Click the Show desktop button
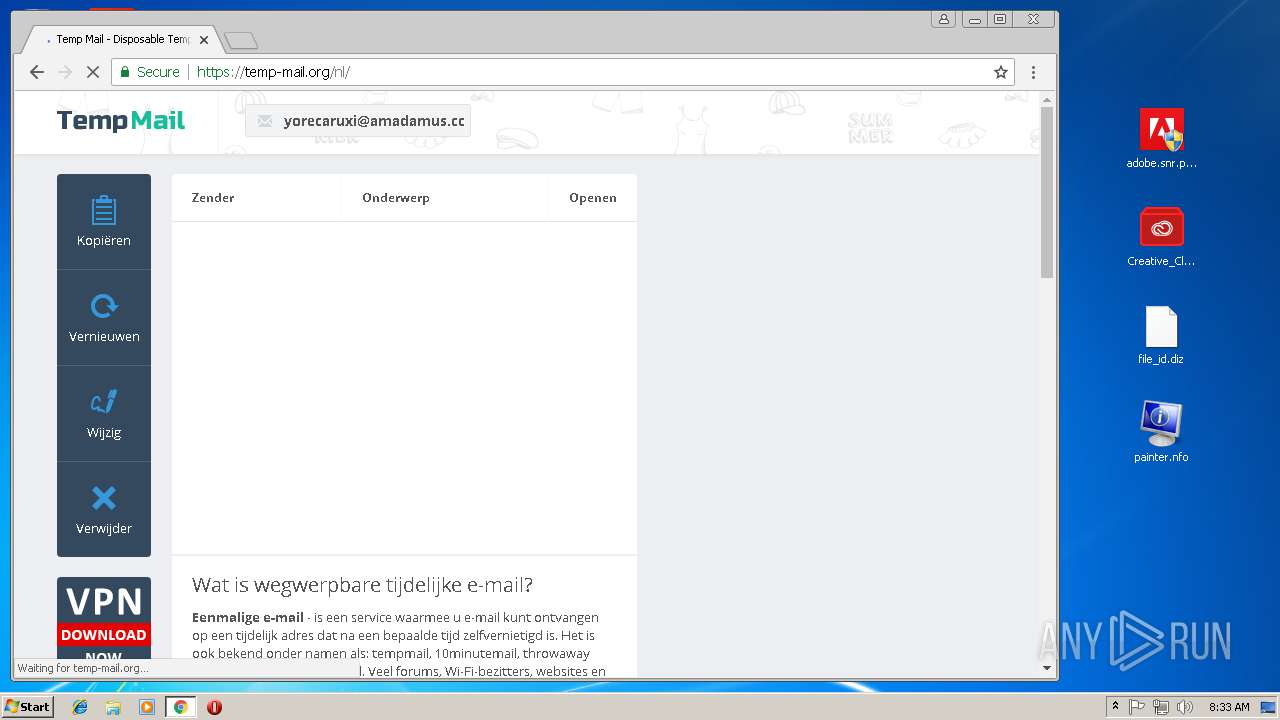Viewport: 1280px width, 720px height. (x=1268, y=707)
